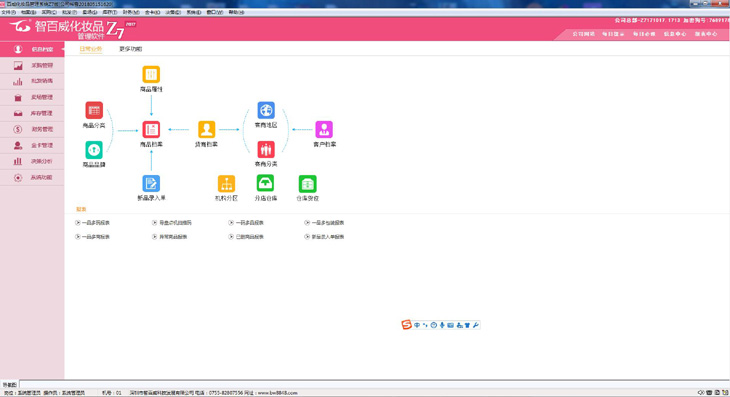
Task: Open the blue 新品录入单 new product entry icon
Action: tap(151, 183)
